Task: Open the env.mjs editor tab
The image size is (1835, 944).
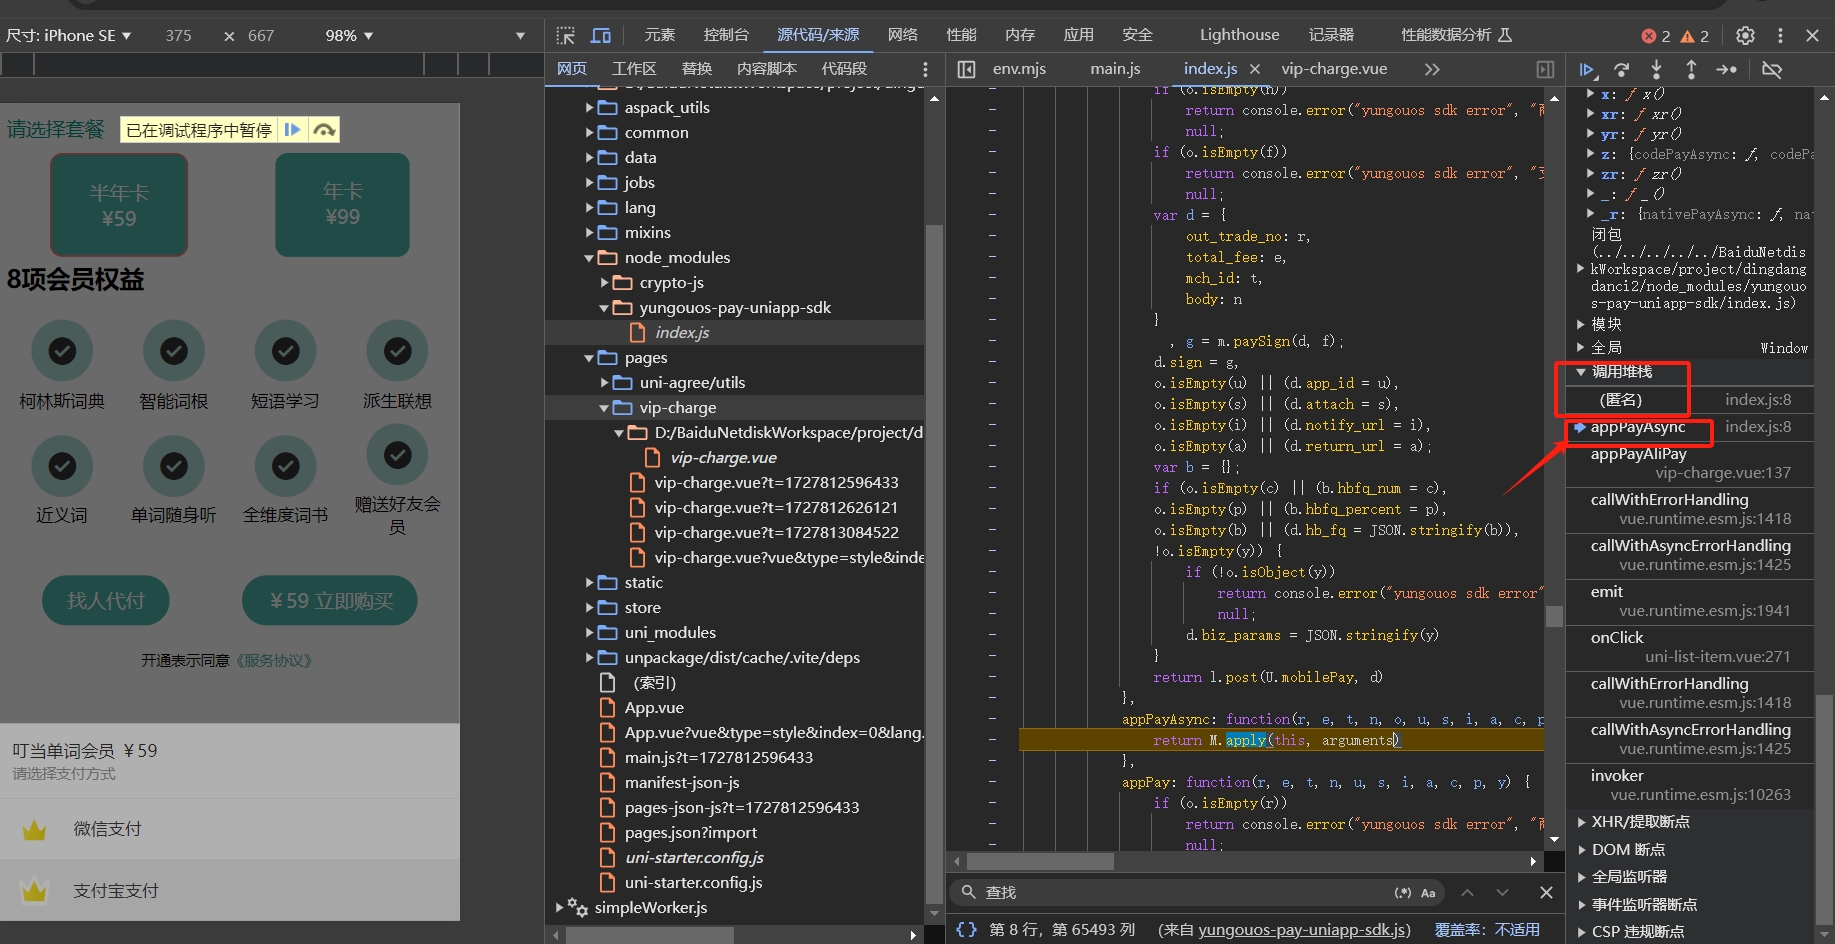Action: coord(1019,69)
